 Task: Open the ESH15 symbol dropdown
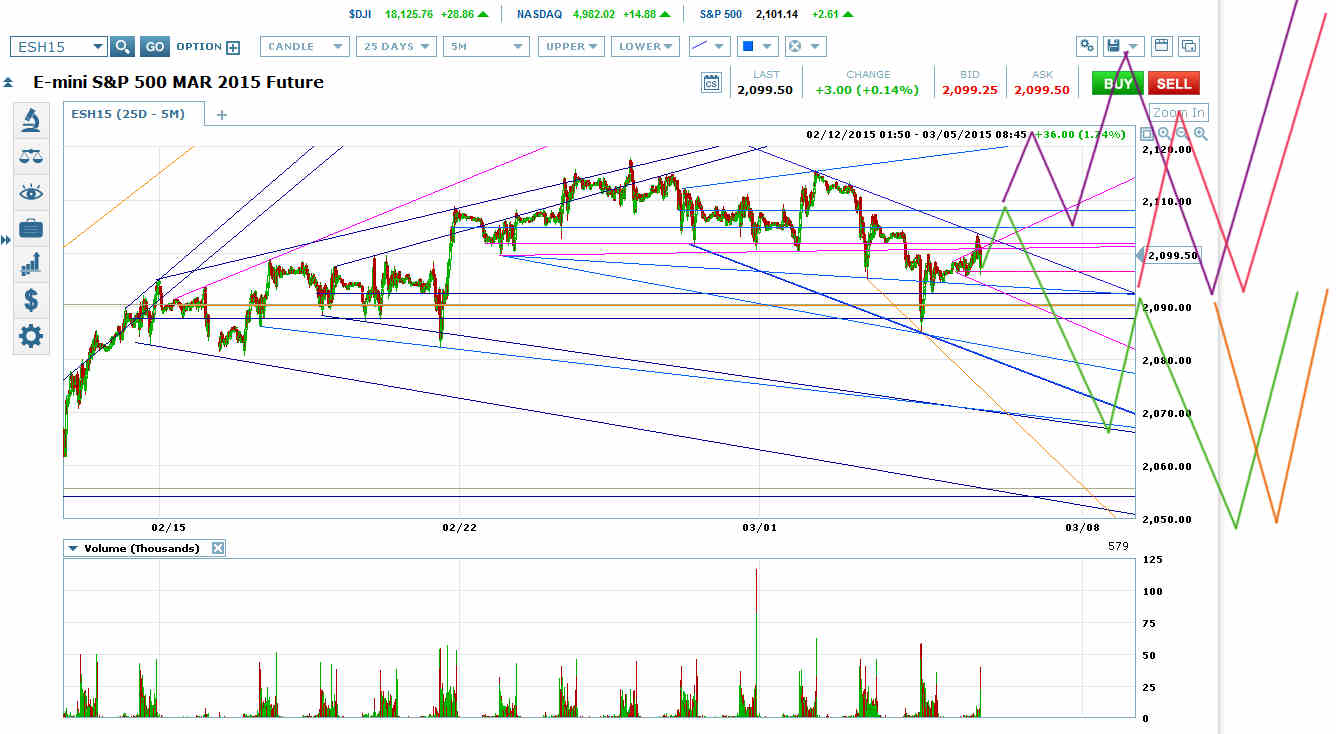click(x=58, y=46)
